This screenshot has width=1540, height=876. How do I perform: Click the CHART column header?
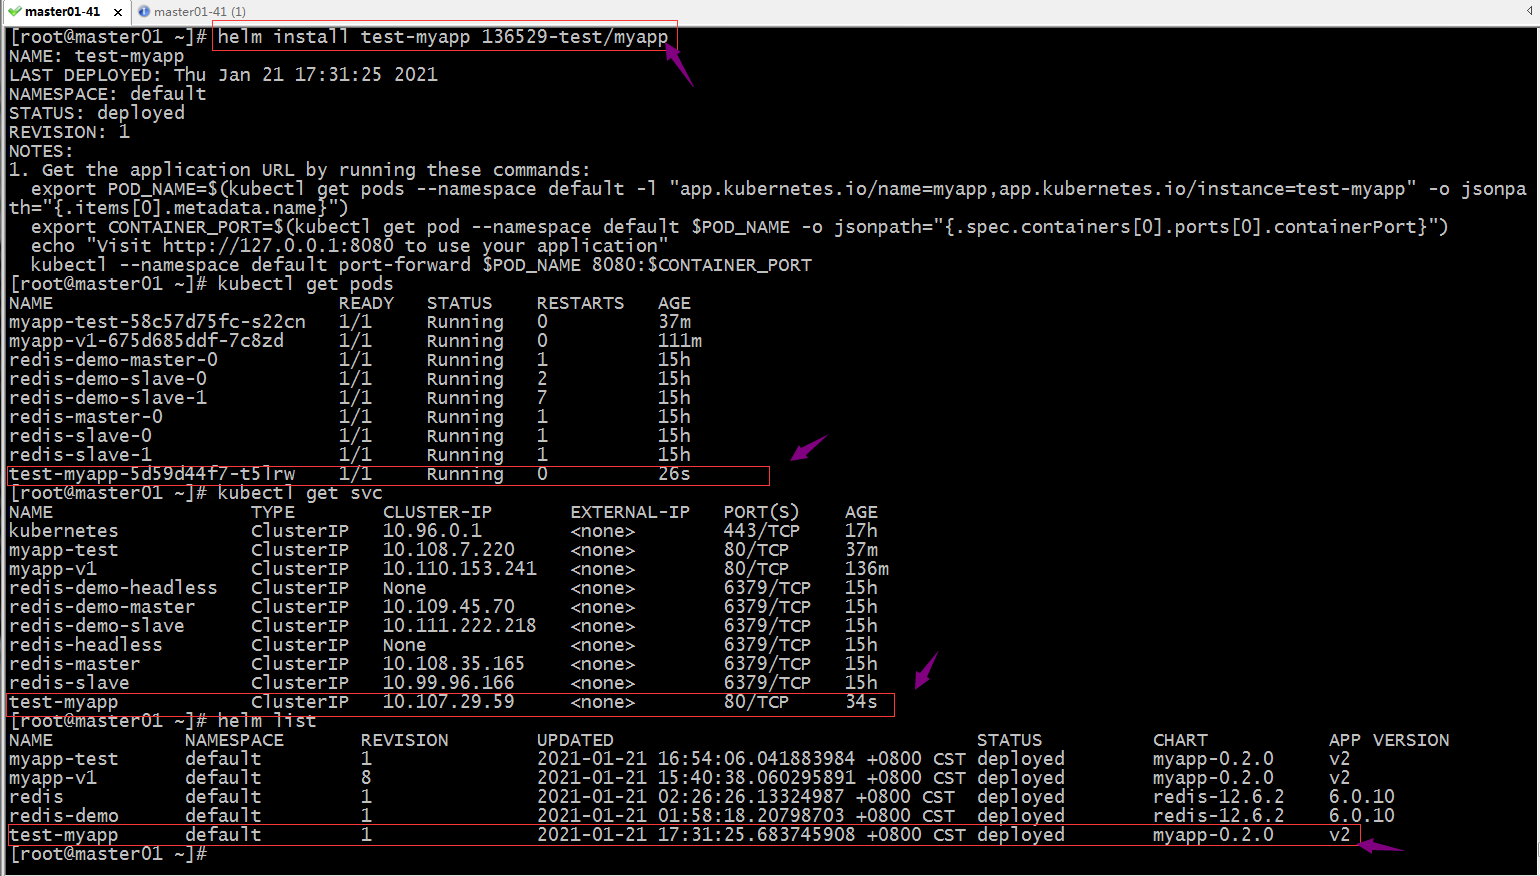(x=1180, y=741)
